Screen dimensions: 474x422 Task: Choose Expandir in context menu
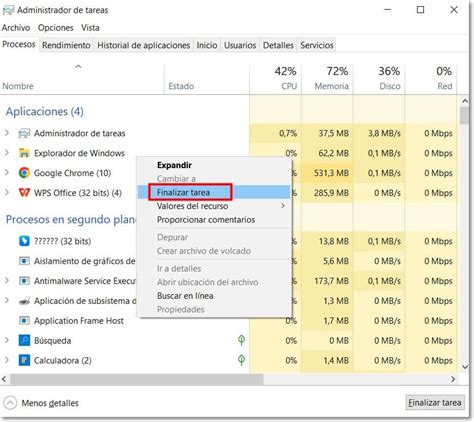[x=215, y=165]
